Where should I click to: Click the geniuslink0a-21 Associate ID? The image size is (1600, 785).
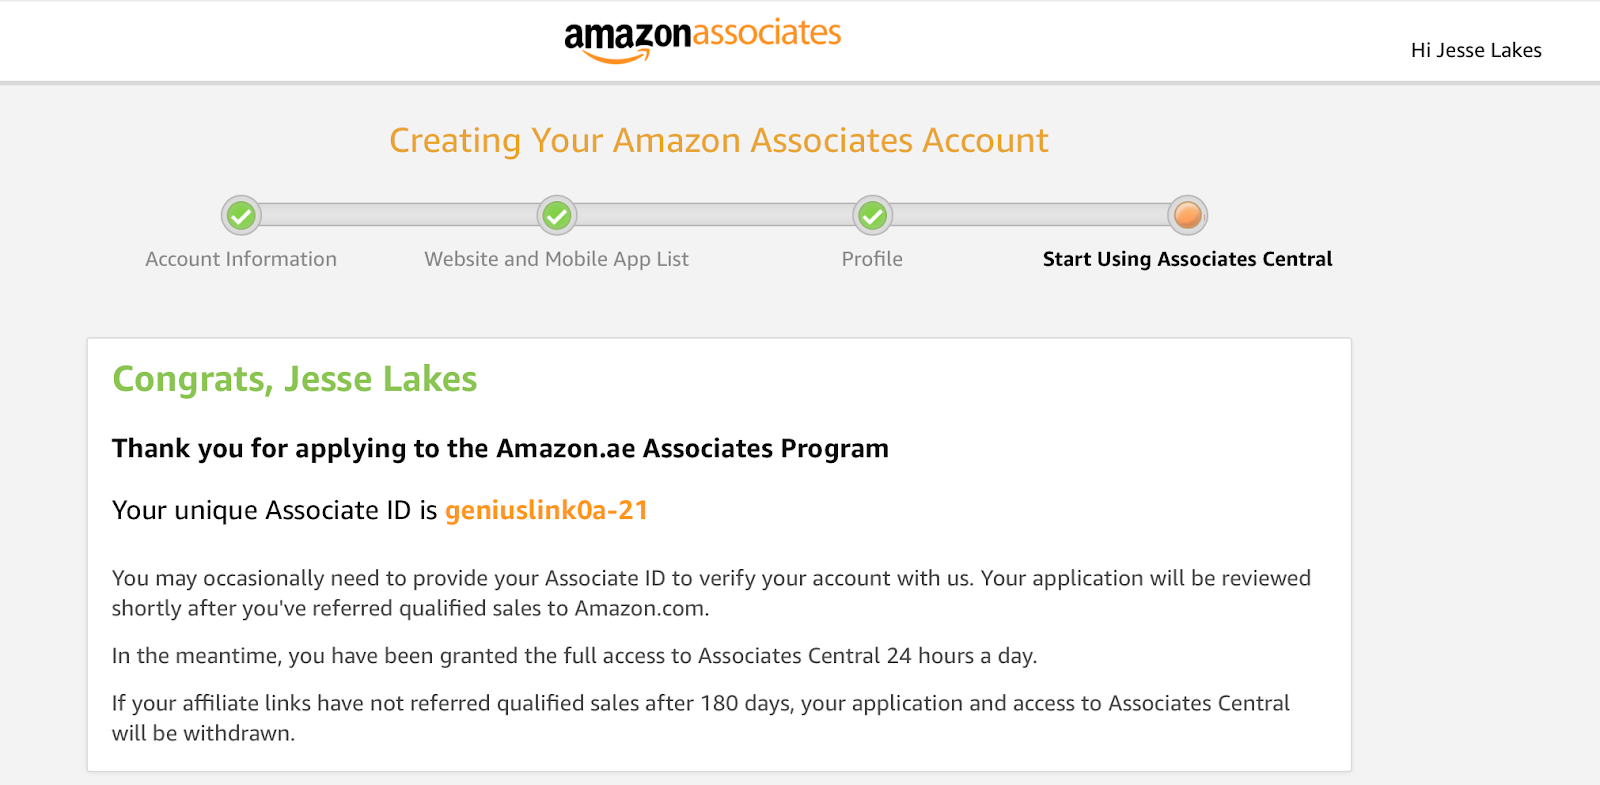546,510
